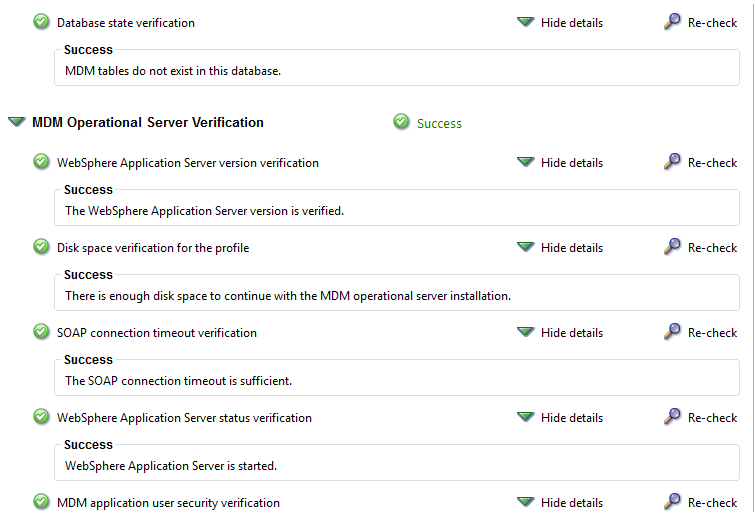Click the green Success status text
The width and height of the screenshot is (755, 513).
pos(439,124)
